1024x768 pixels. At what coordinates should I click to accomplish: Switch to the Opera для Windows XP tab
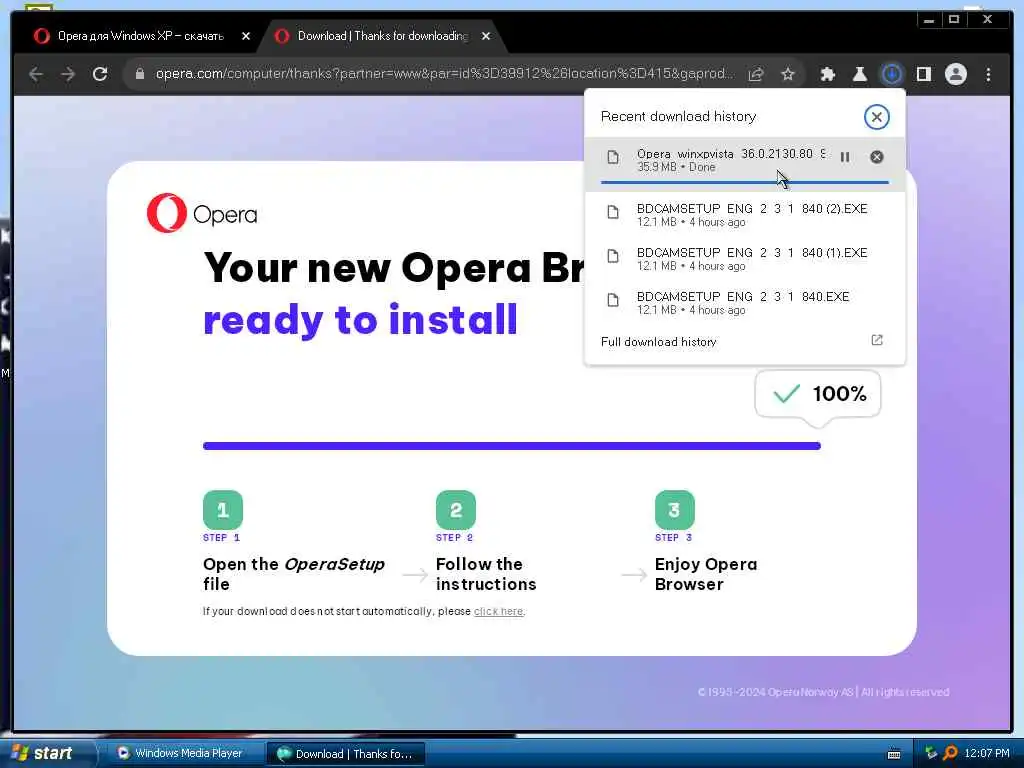[140, 36]
